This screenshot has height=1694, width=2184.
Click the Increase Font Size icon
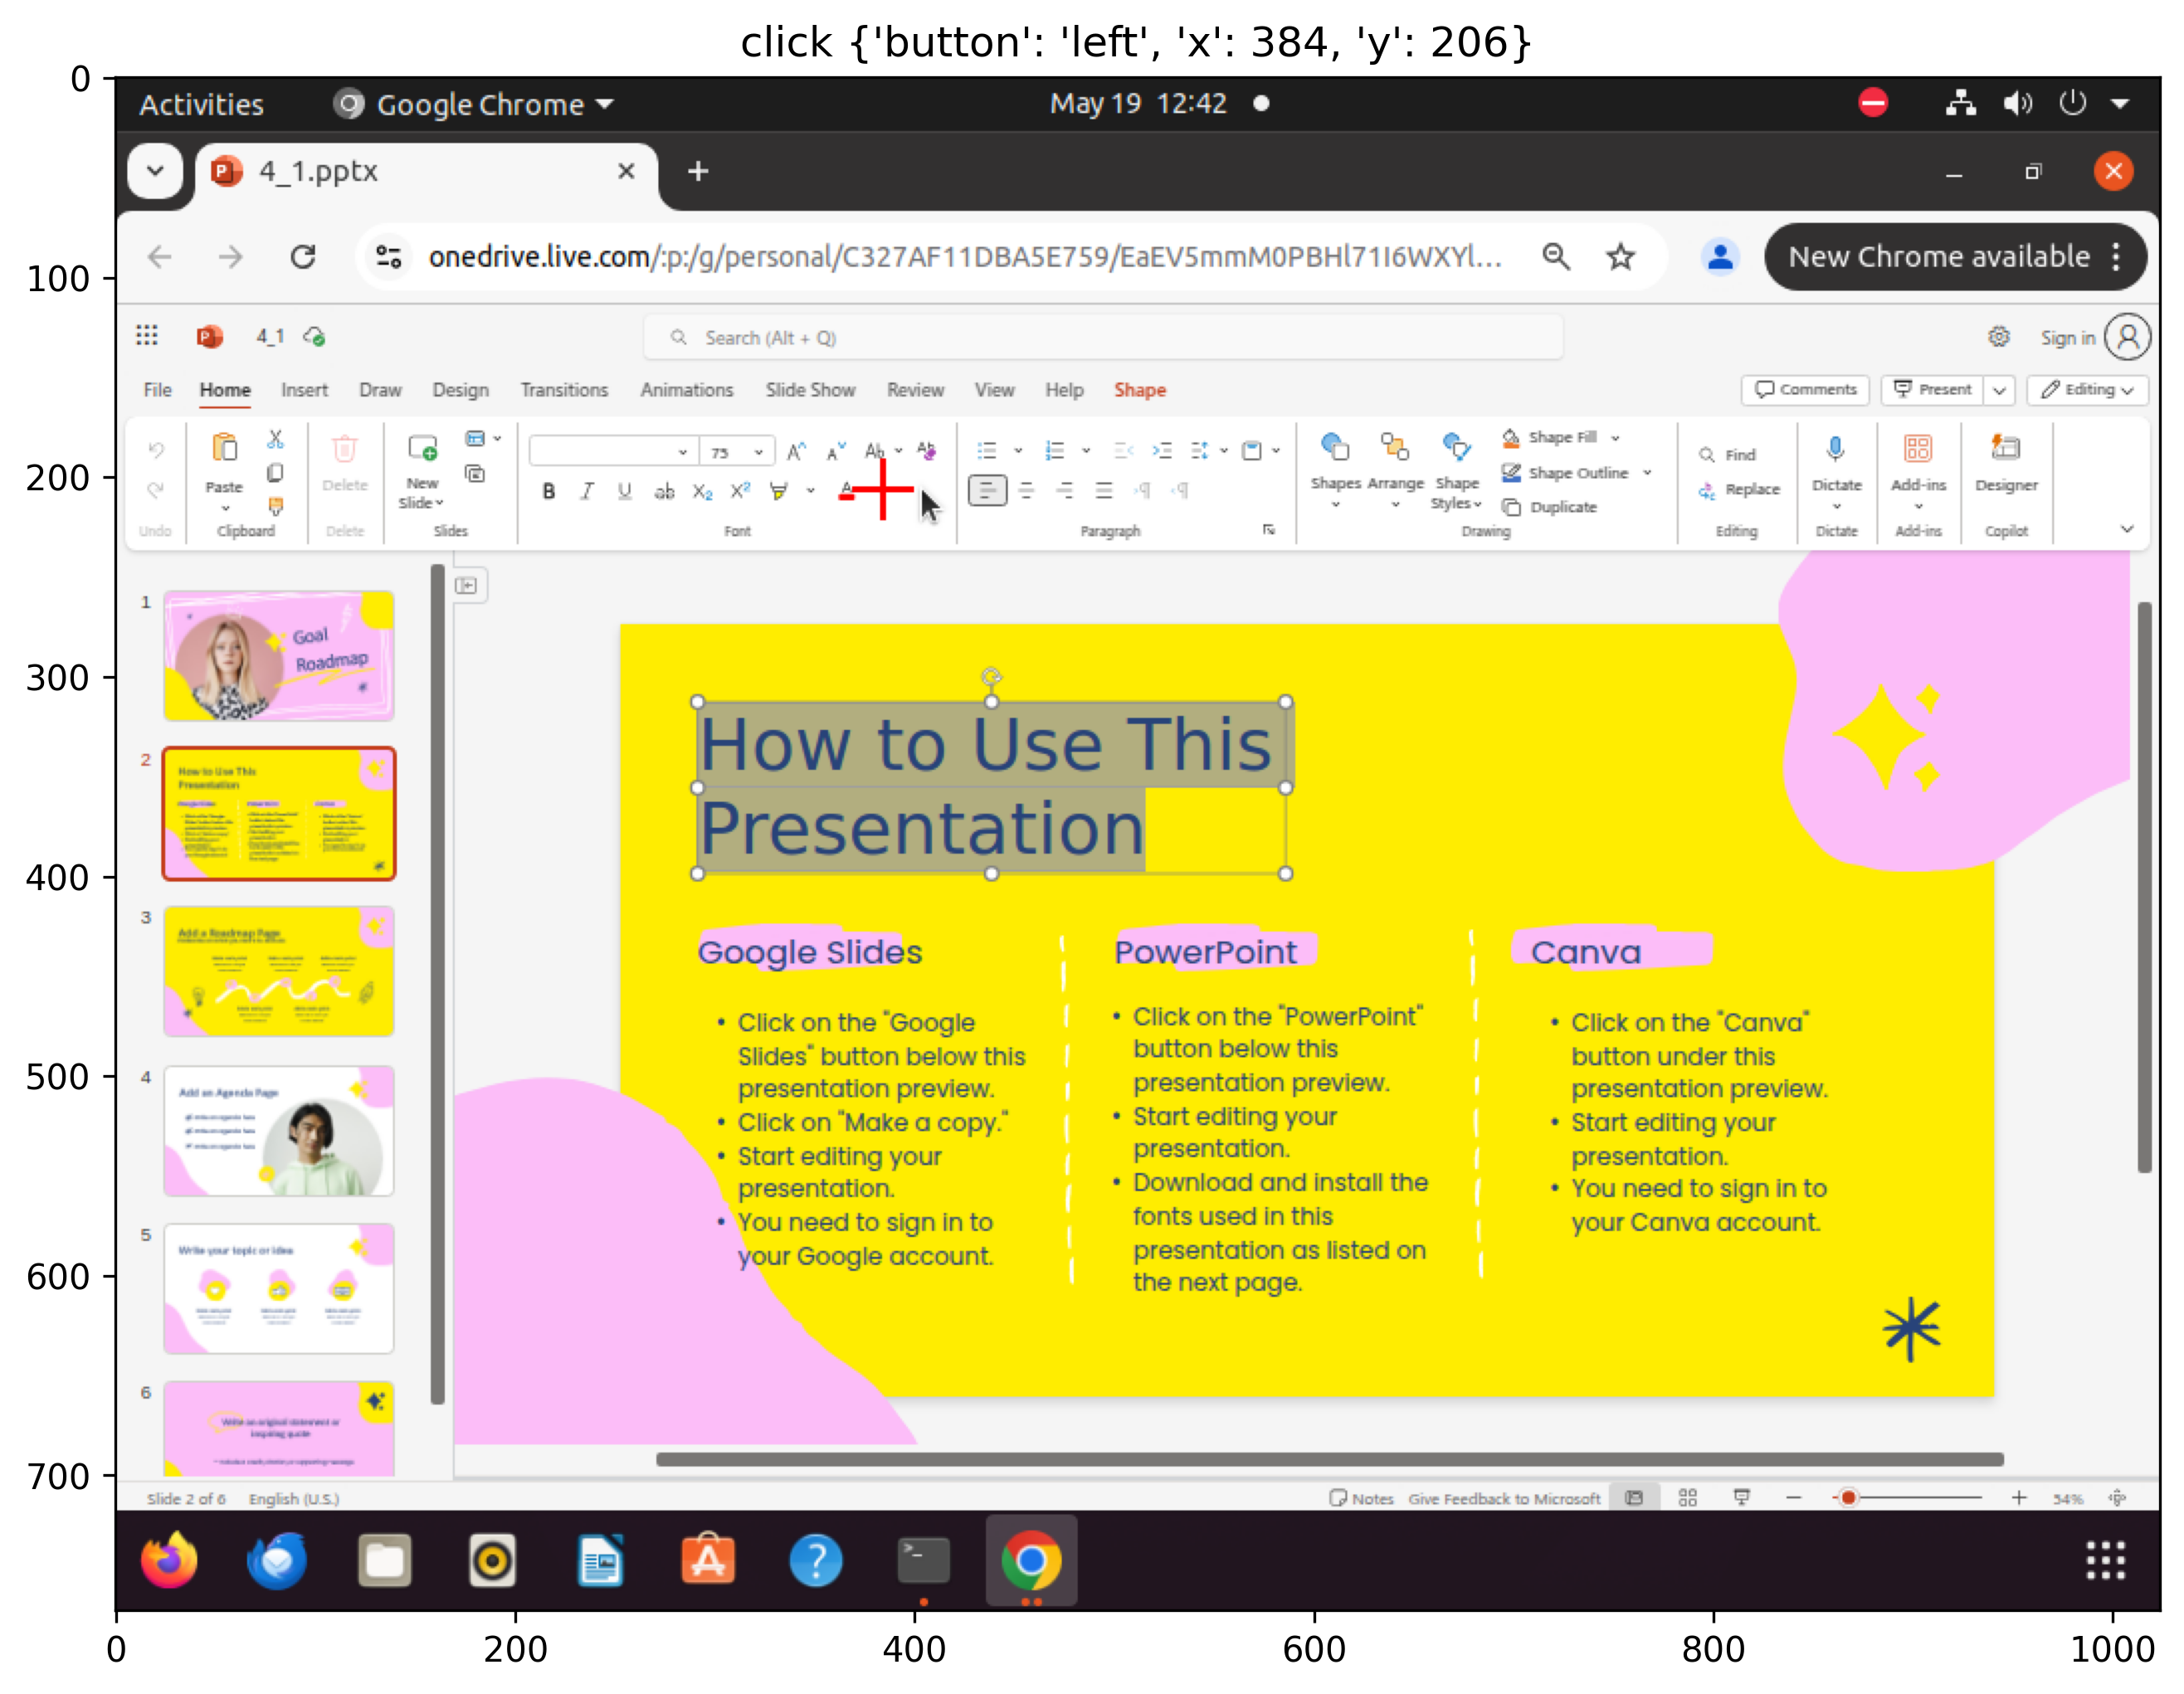pyautogui.click(x=796, y=452)
